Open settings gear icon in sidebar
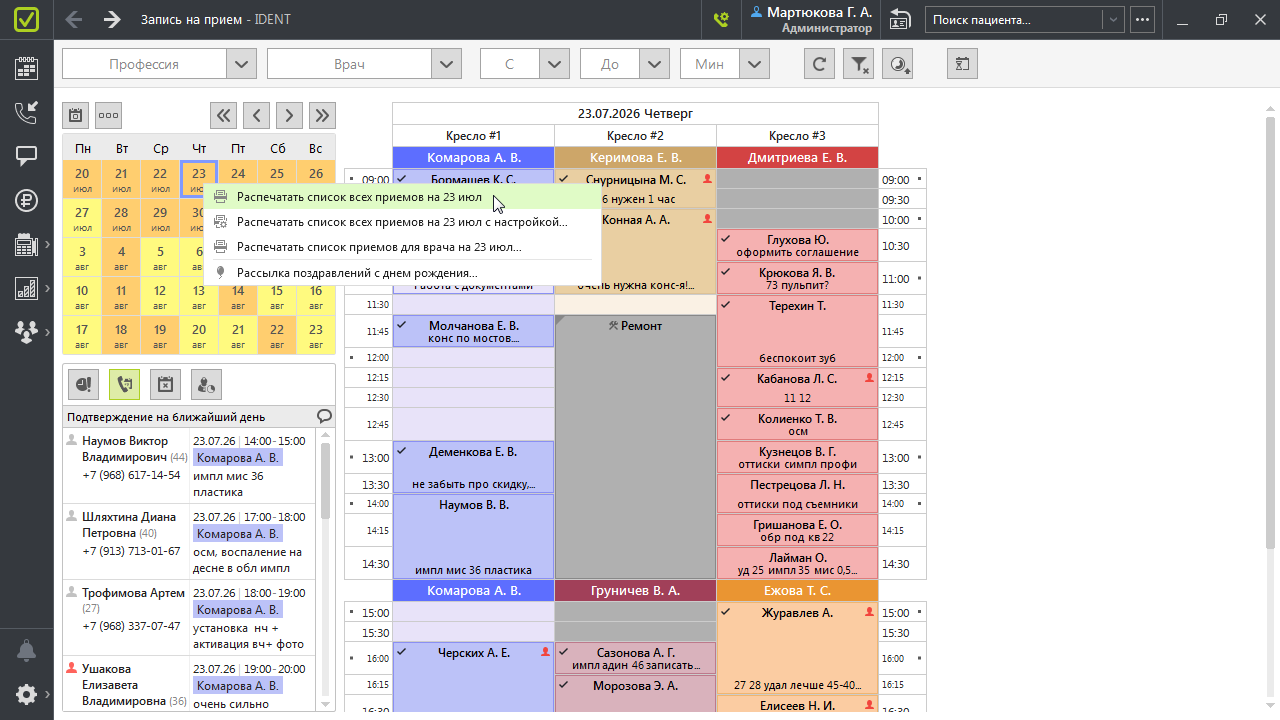 27,694
